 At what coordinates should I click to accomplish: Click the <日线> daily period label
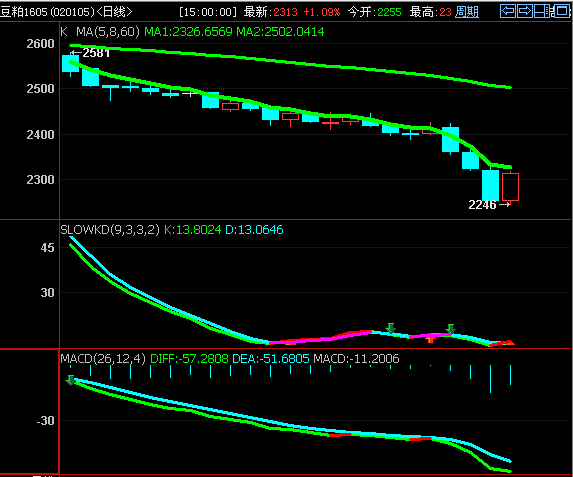coord(114,12)
